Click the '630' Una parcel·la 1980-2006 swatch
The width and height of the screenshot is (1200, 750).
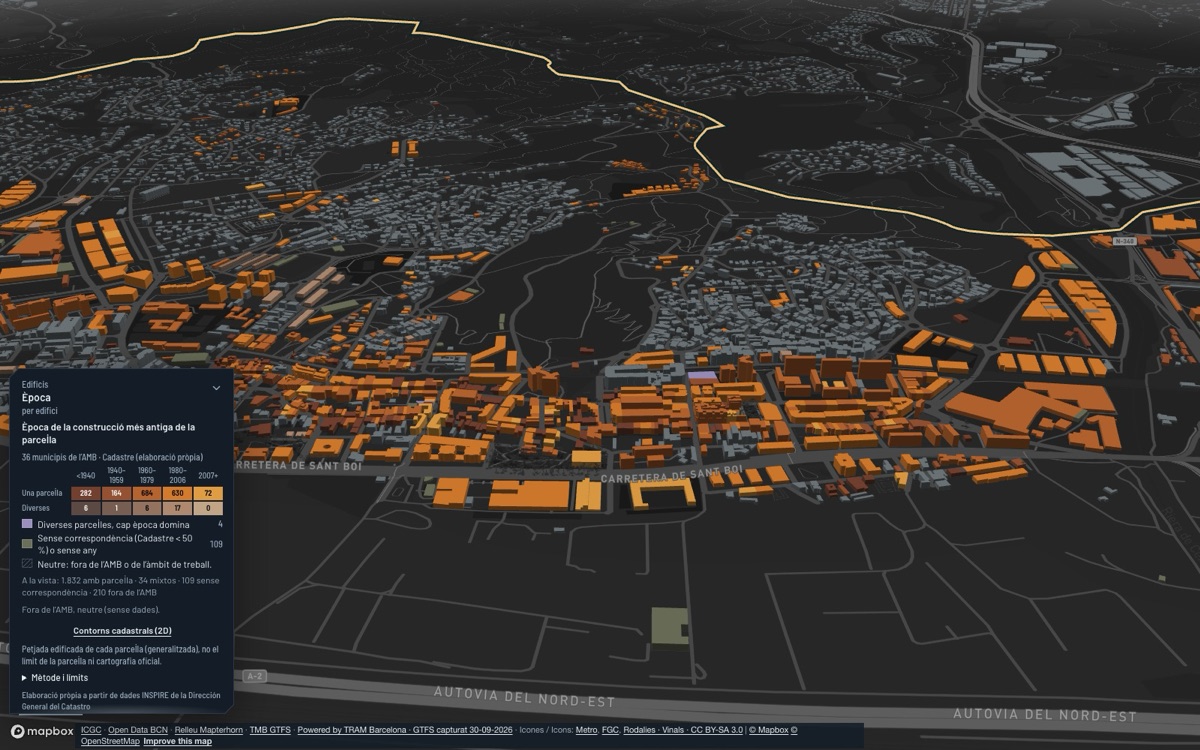tap(177, 493)
